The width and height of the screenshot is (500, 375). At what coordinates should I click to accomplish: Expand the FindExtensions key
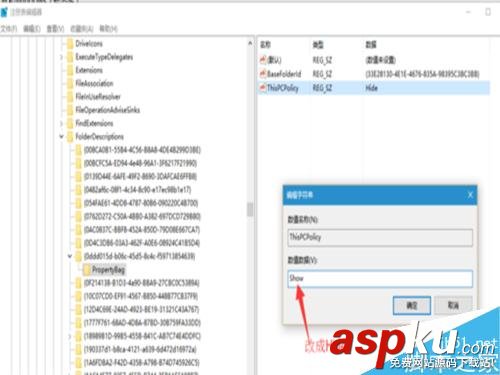pos(62,124)
